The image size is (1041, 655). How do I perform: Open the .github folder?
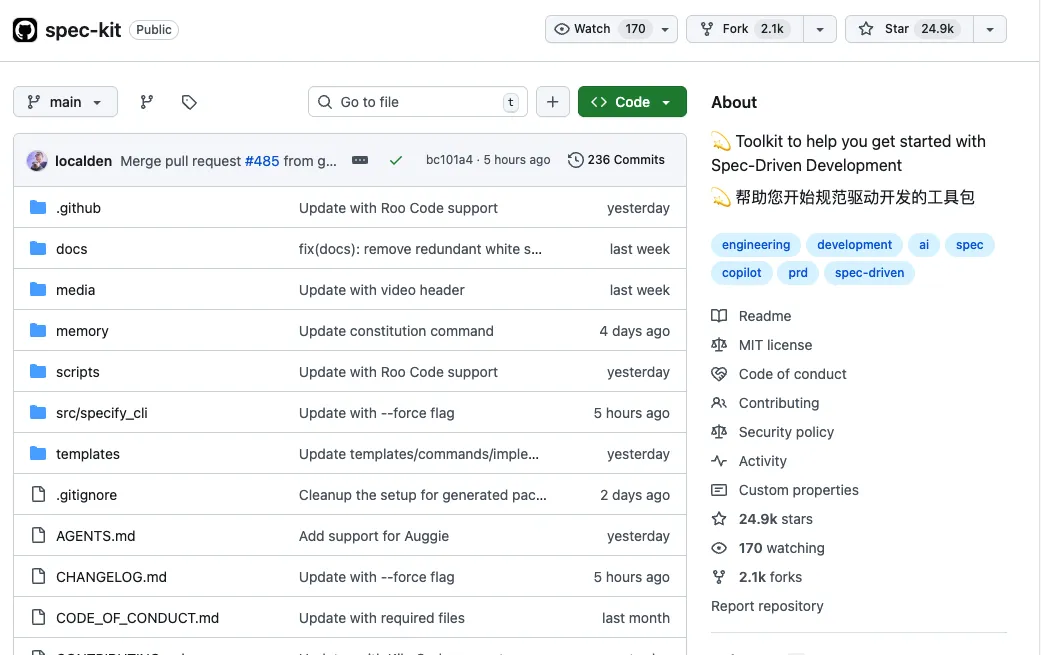[78, 208]
